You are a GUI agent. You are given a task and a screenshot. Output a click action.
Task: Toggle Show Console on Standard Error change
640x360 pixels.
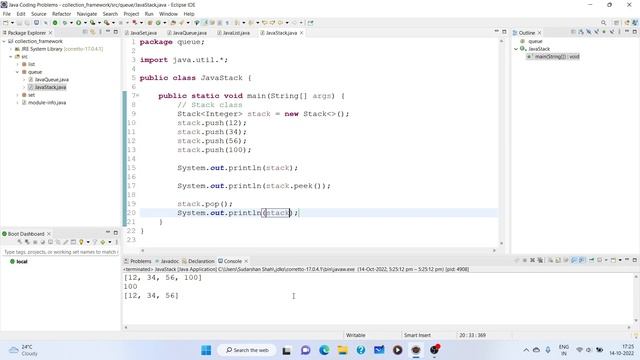pyautogui.click(x=582, y=260)
